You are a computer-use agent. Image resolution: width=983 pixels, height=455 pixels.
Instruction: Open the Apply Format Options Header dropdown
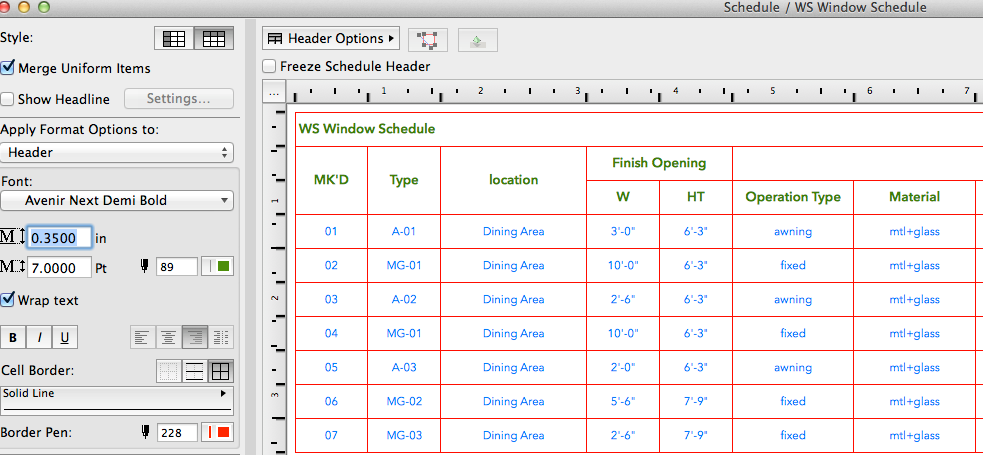pos(117,152)
